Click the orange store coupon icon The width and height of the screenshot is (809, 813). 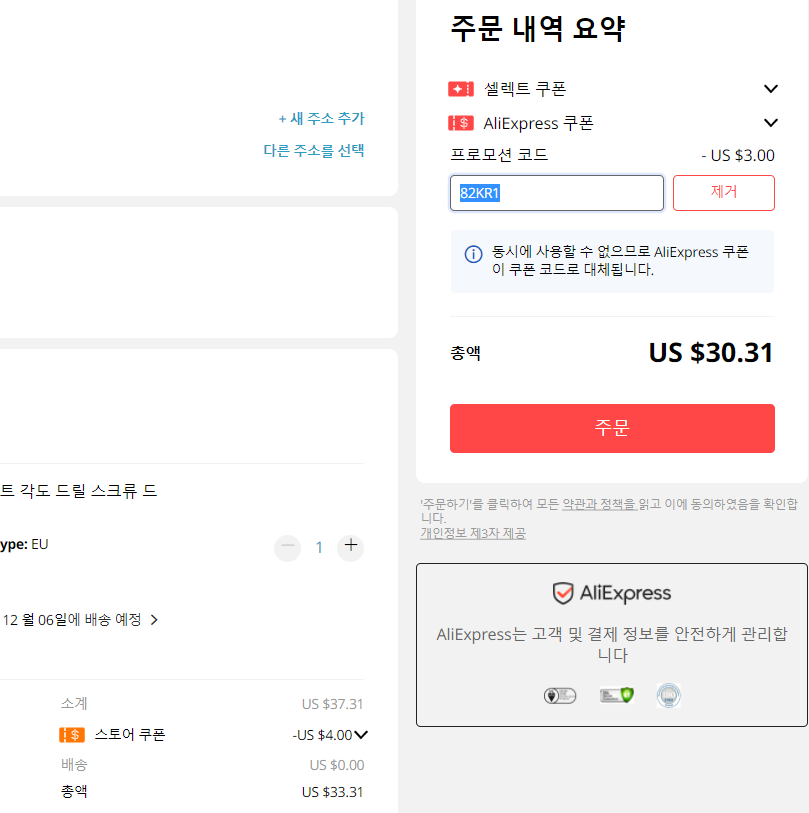[x=72, y=735]
